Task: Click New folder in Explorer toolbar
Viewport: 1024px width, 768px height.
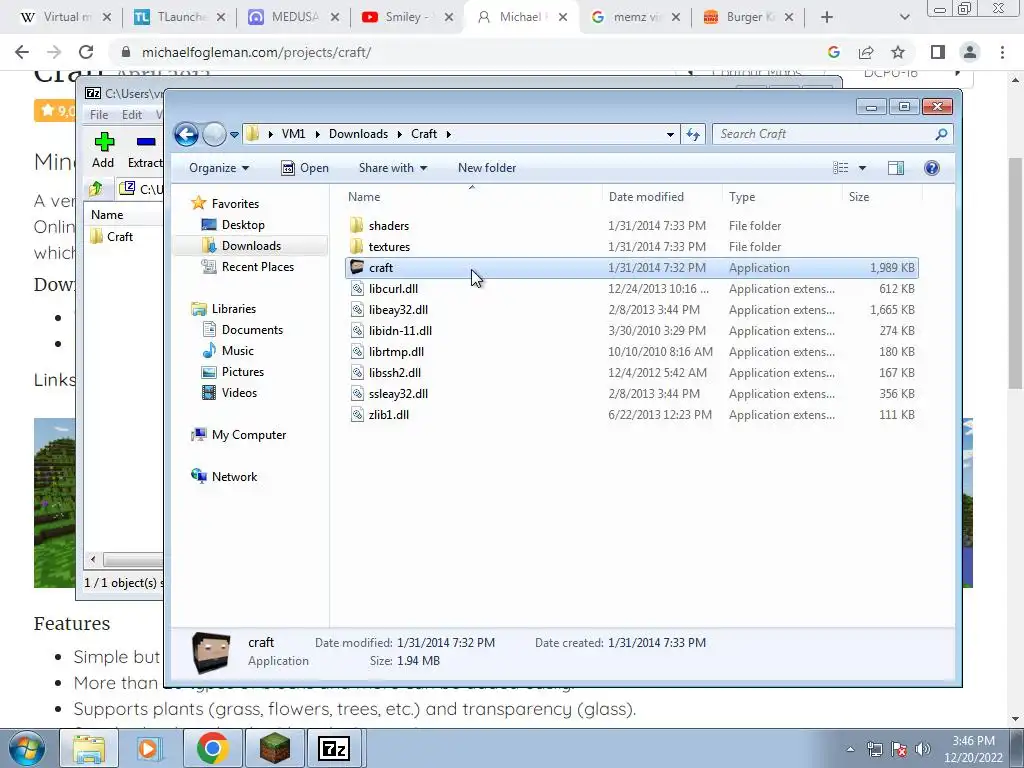Action: tap(487, 168)
